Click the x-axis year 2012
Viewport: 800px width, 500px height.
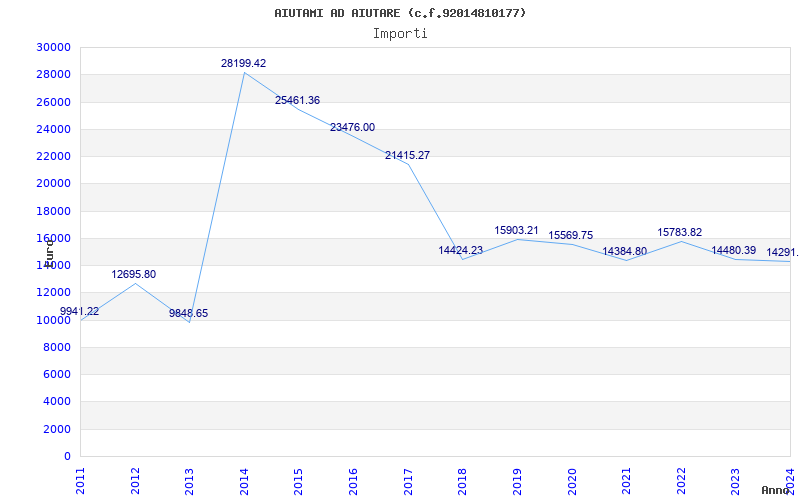(x=135, y=481)
